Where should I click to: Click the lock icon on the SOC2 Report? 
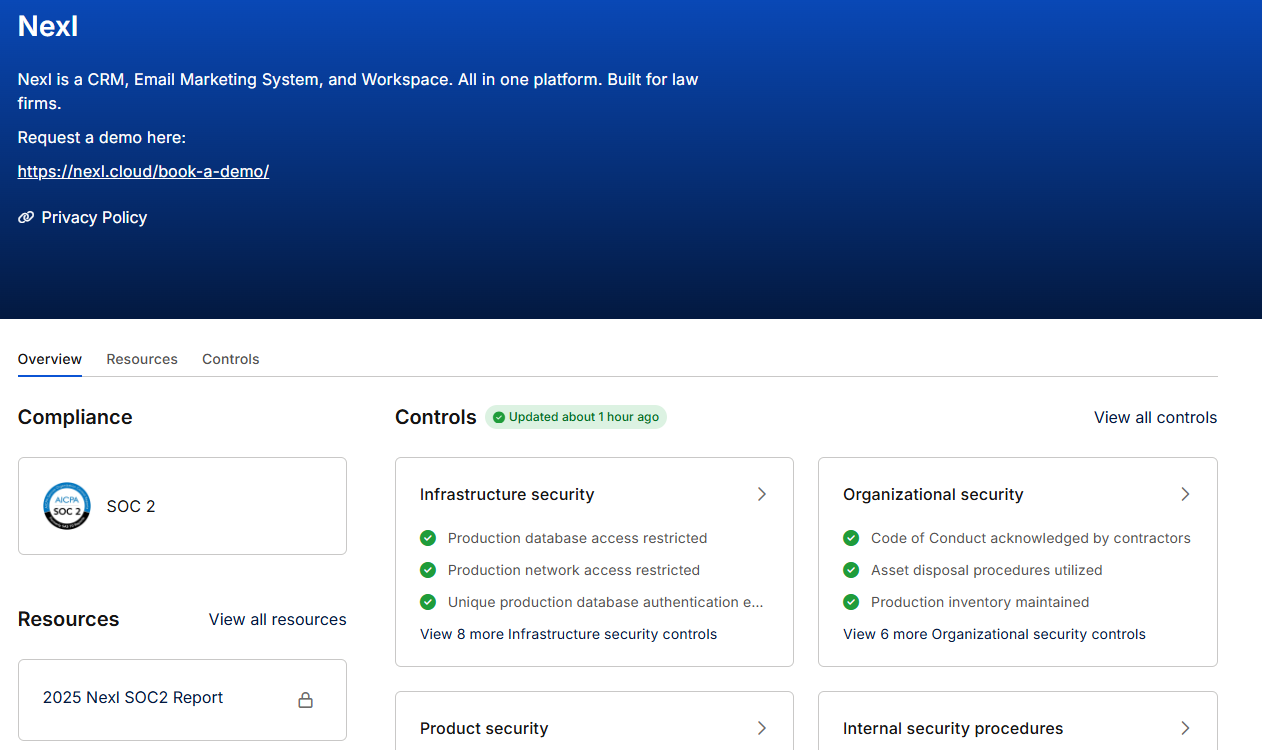click(x=305, y=700)
